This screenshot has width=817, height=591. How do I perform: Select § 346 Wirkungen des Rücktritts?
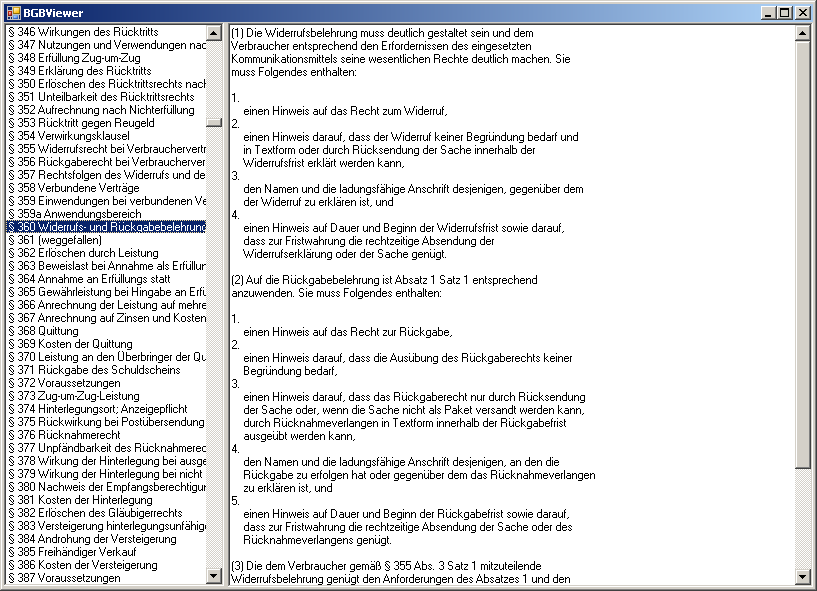(106, 32)
